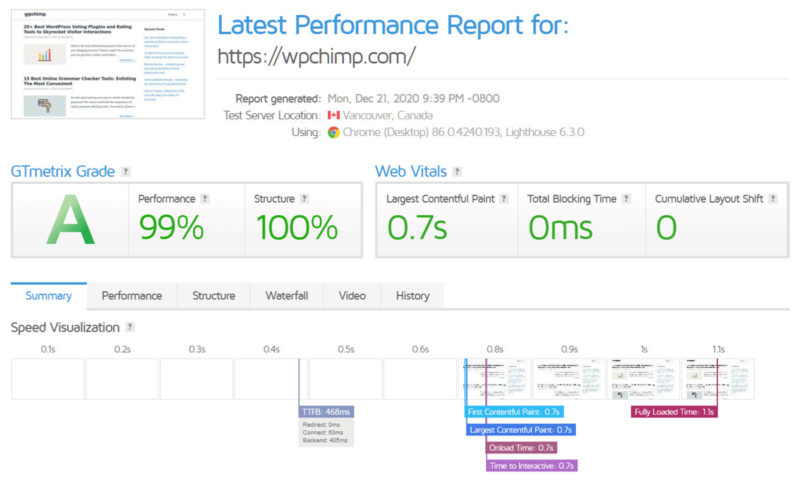
Task: Select the 0.8s filmstrip frame
Action: tap(494, 379)
